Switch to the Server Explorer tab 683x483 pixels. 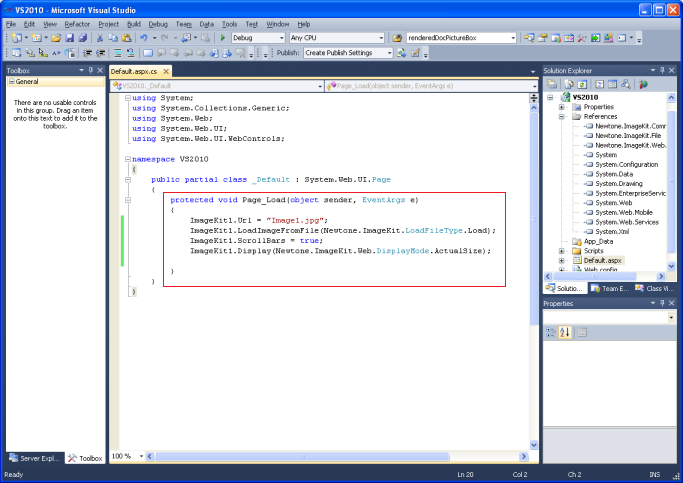pyautogui.click(x=35, y=458)
